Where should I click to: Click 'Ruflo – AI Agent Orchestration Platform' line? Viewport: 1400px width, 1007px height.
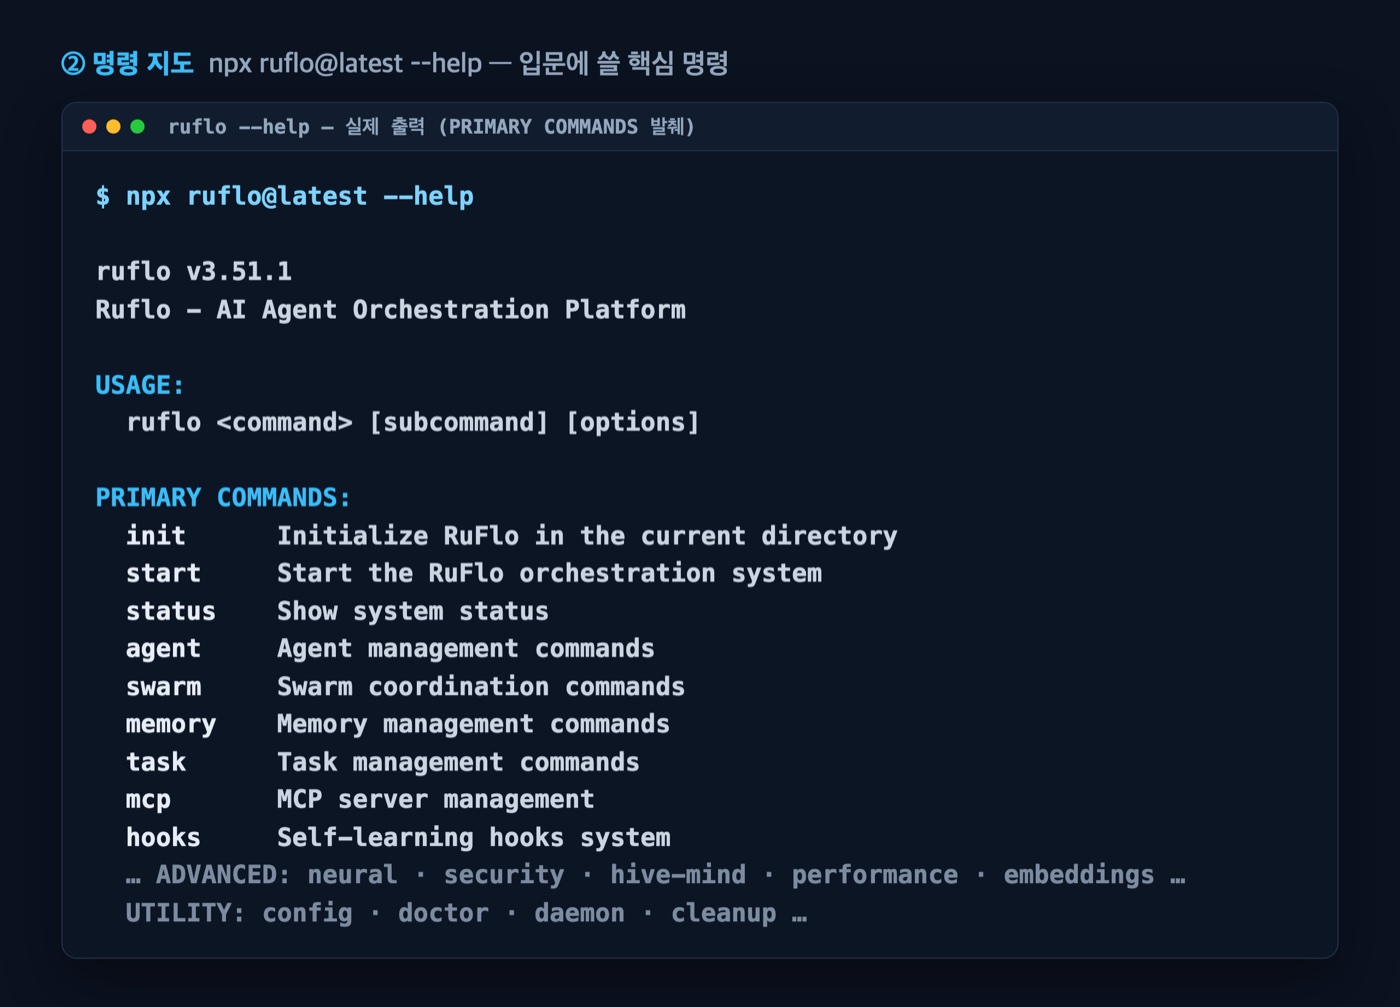[391, 309]
